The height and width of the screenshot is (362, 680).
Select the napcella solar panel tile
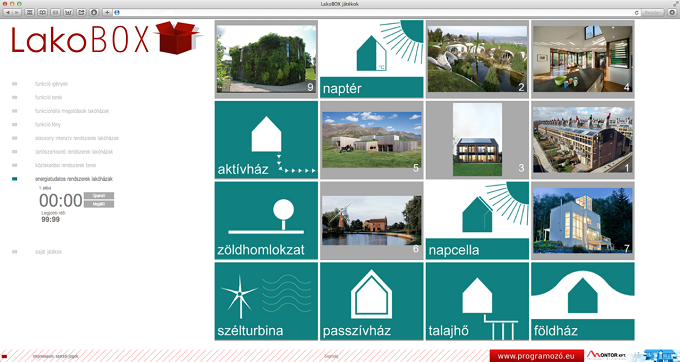tap(477, 220)
